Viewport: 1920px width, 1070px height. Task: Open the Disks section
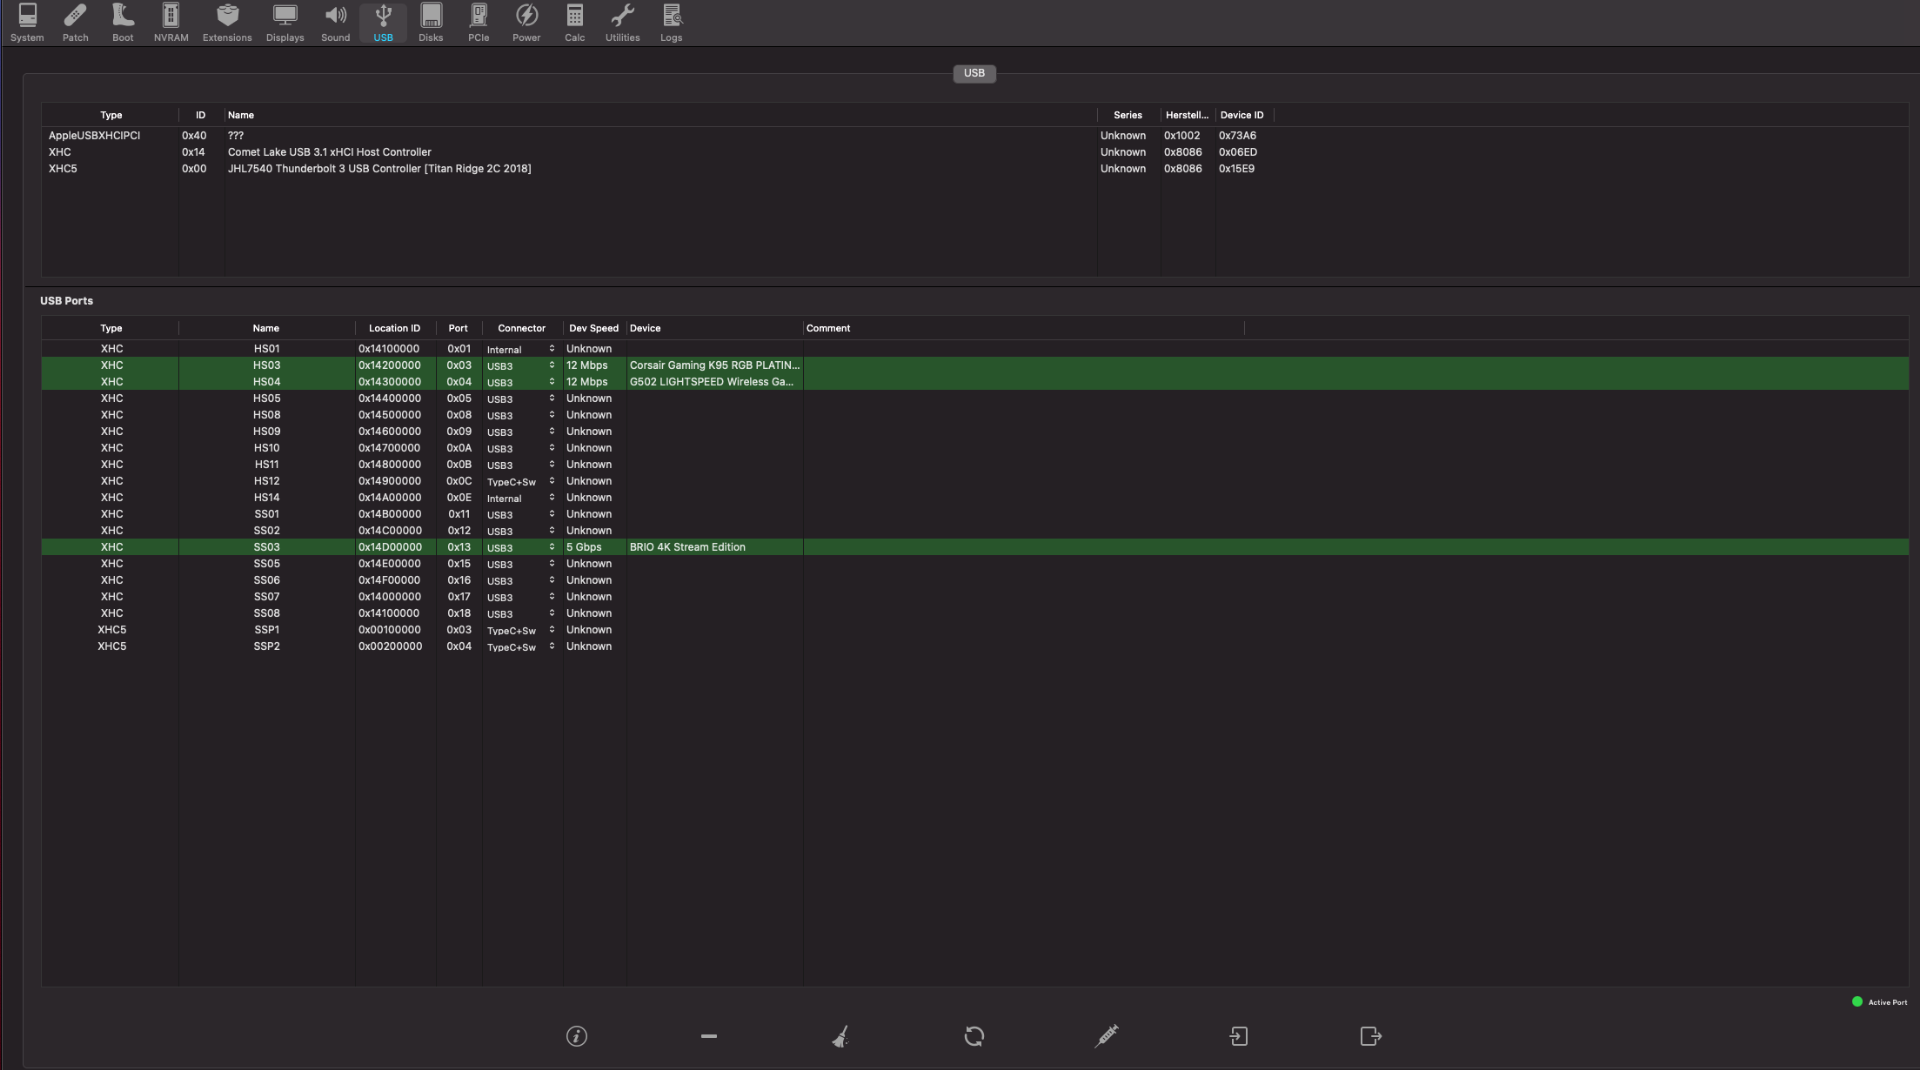[431, 23]
